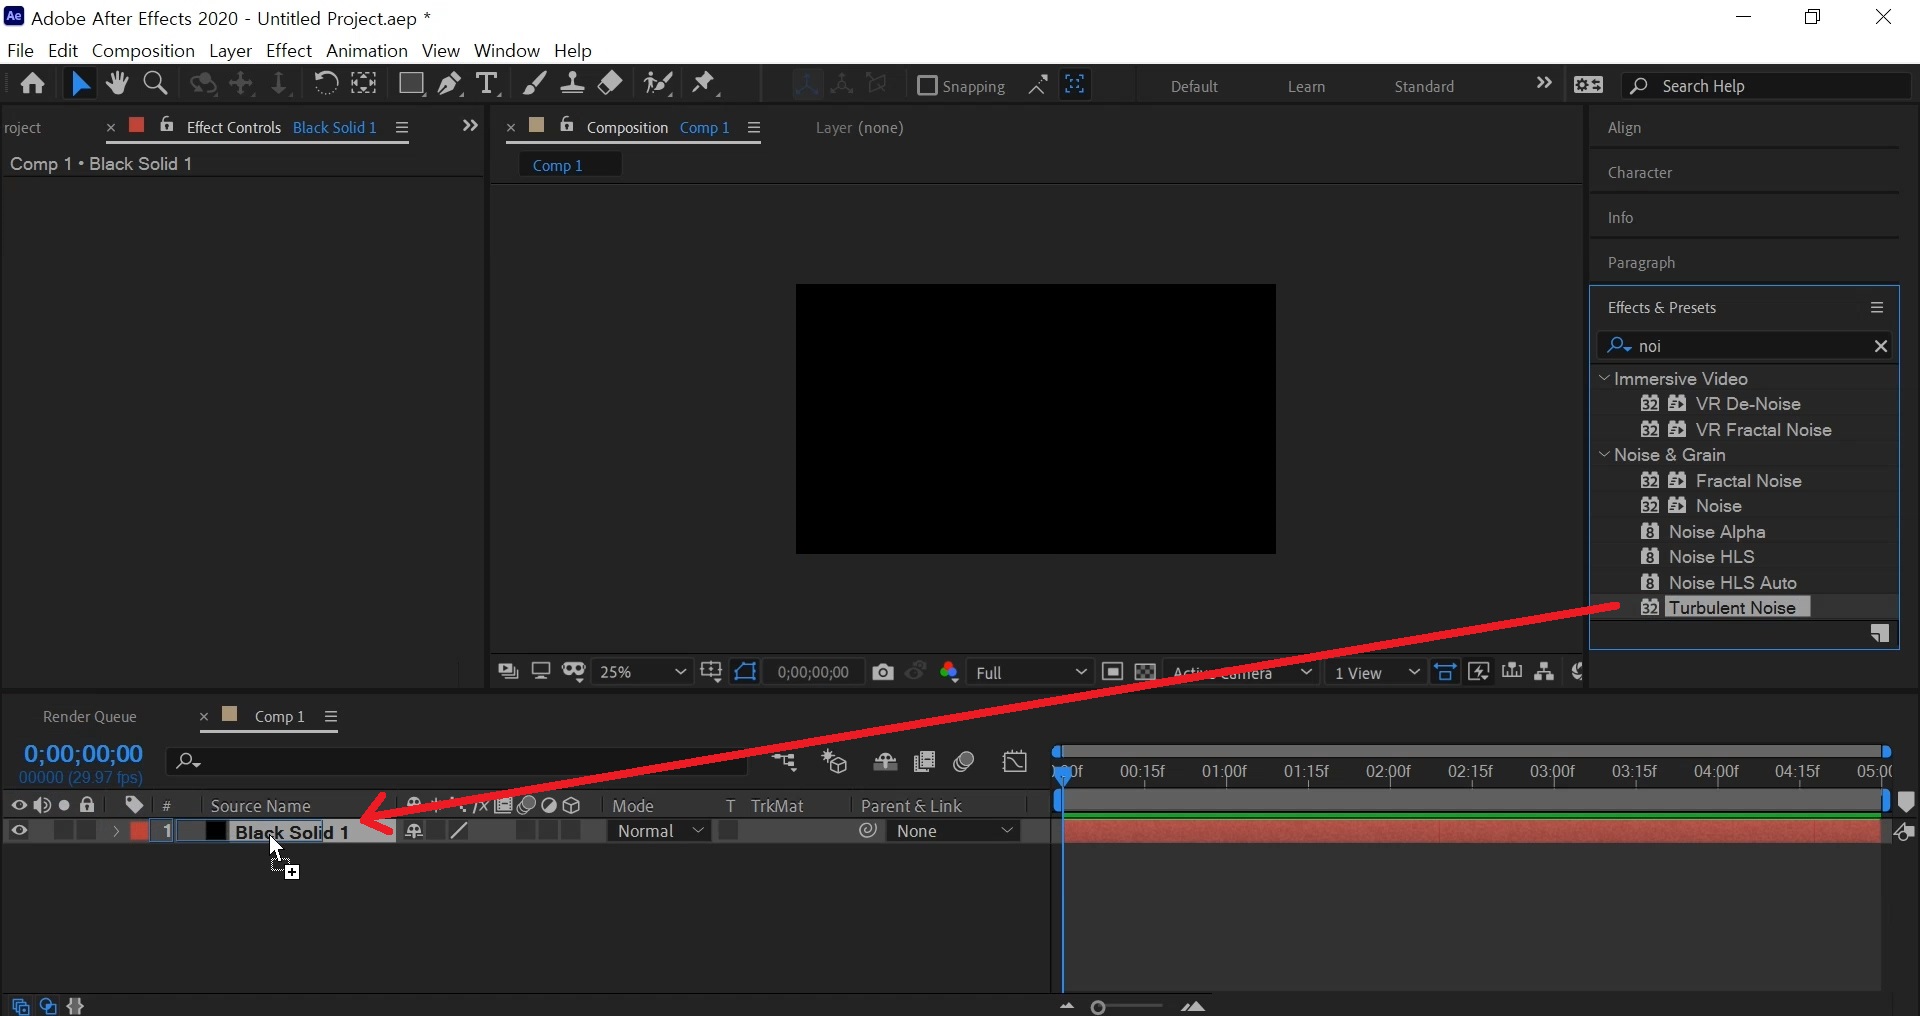Open the Effect menu

click(289, 50)
